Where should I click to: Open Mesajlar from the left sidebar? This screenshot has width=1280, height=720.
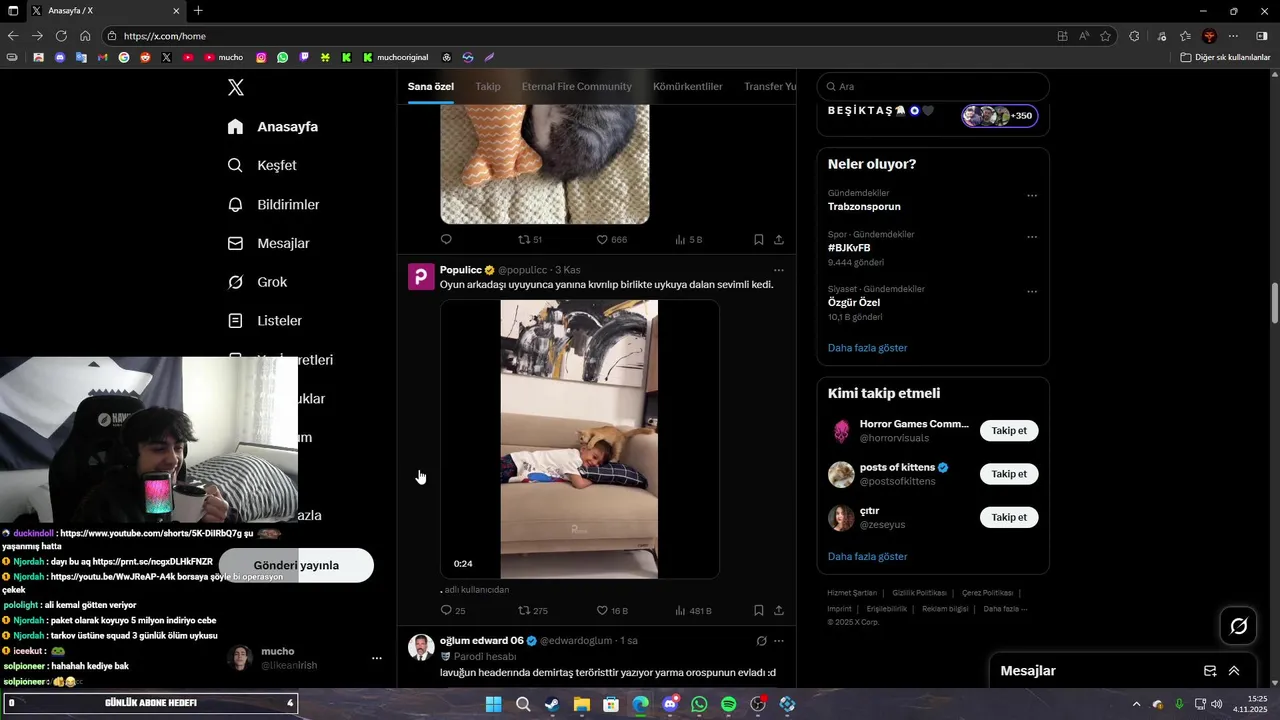pos(268,244)
